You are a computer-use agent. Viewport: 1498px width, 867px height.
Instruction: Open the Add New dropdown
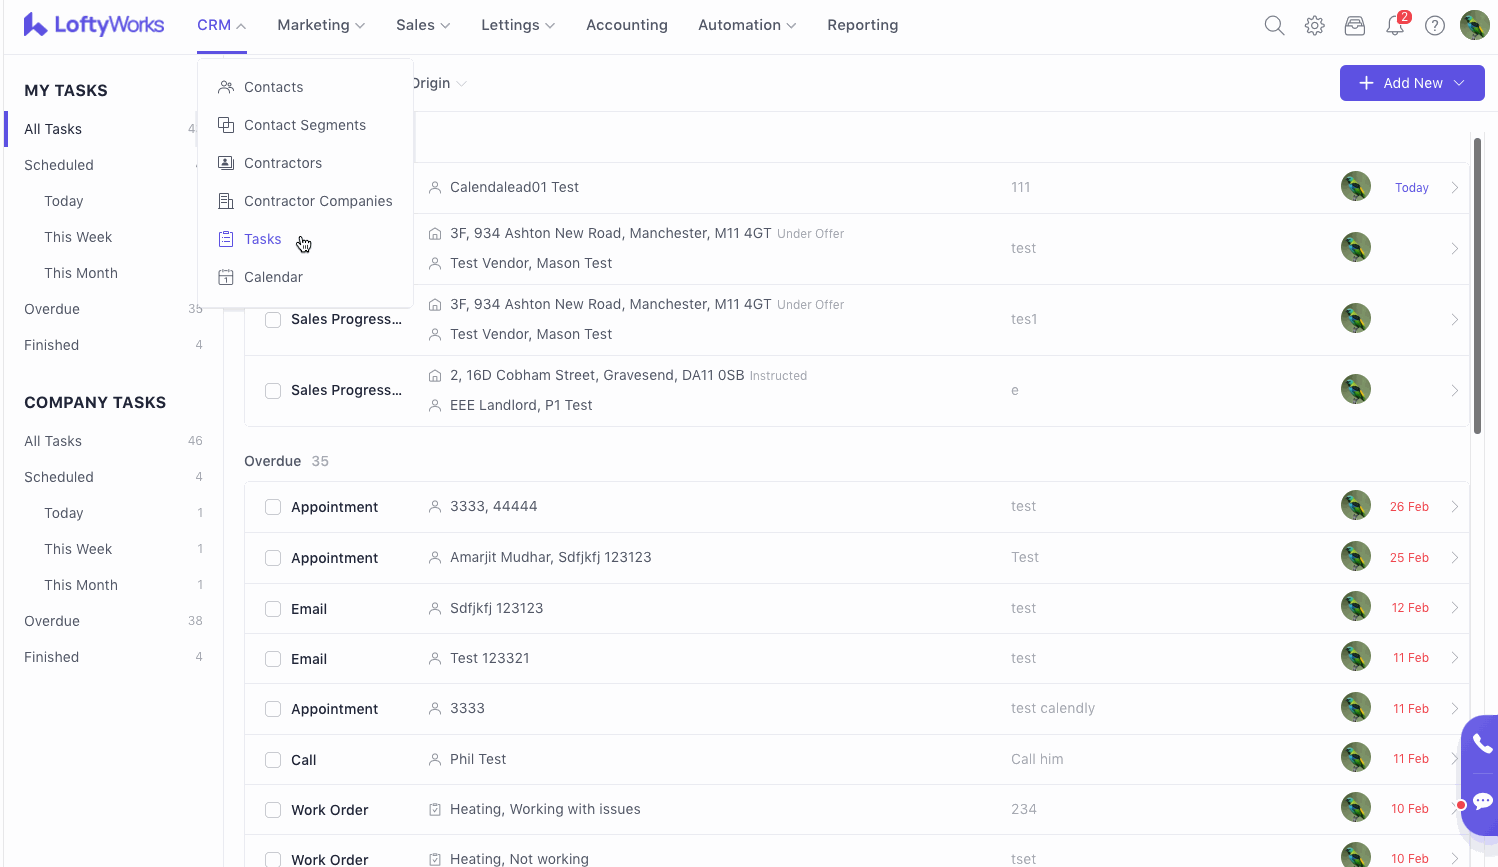tap(1411, 83)
